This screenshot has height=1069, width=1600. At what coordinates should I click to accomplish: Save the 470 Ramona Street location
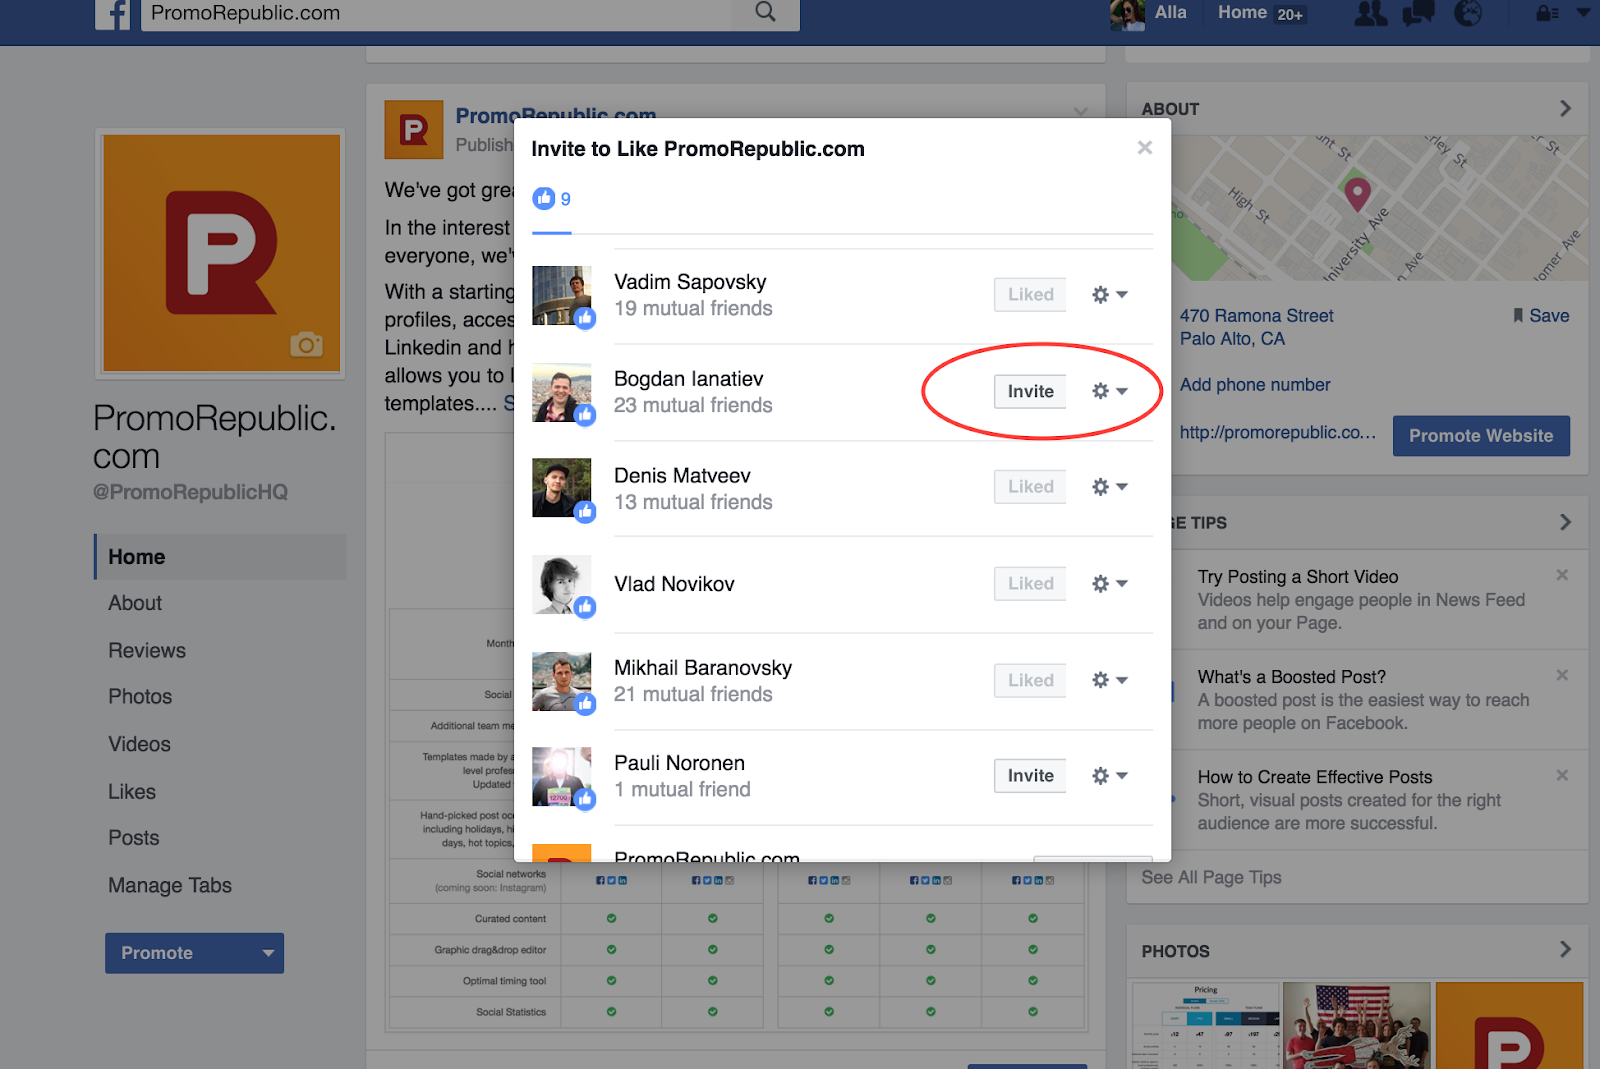tap(1541, 316)
